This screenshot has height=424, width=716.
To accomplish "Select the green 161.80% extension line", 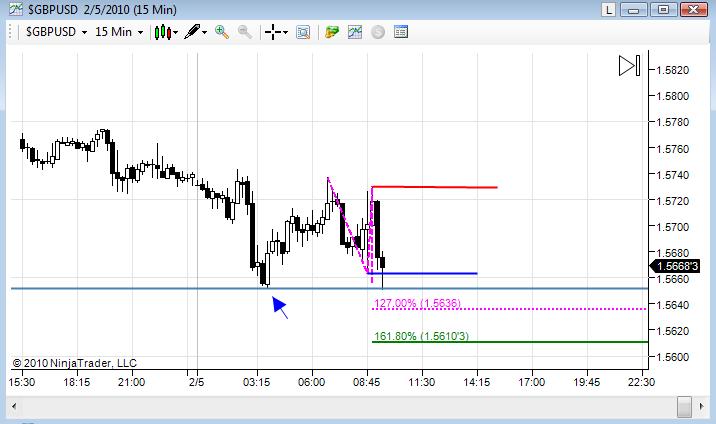I will (x=510, y=342).
